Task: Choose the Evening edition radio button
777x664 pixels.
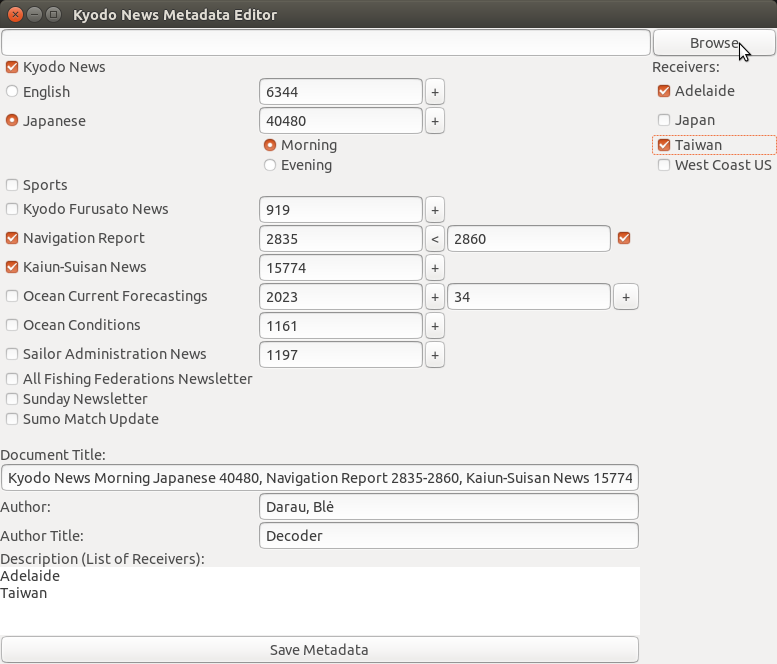Action: (270, 165)
